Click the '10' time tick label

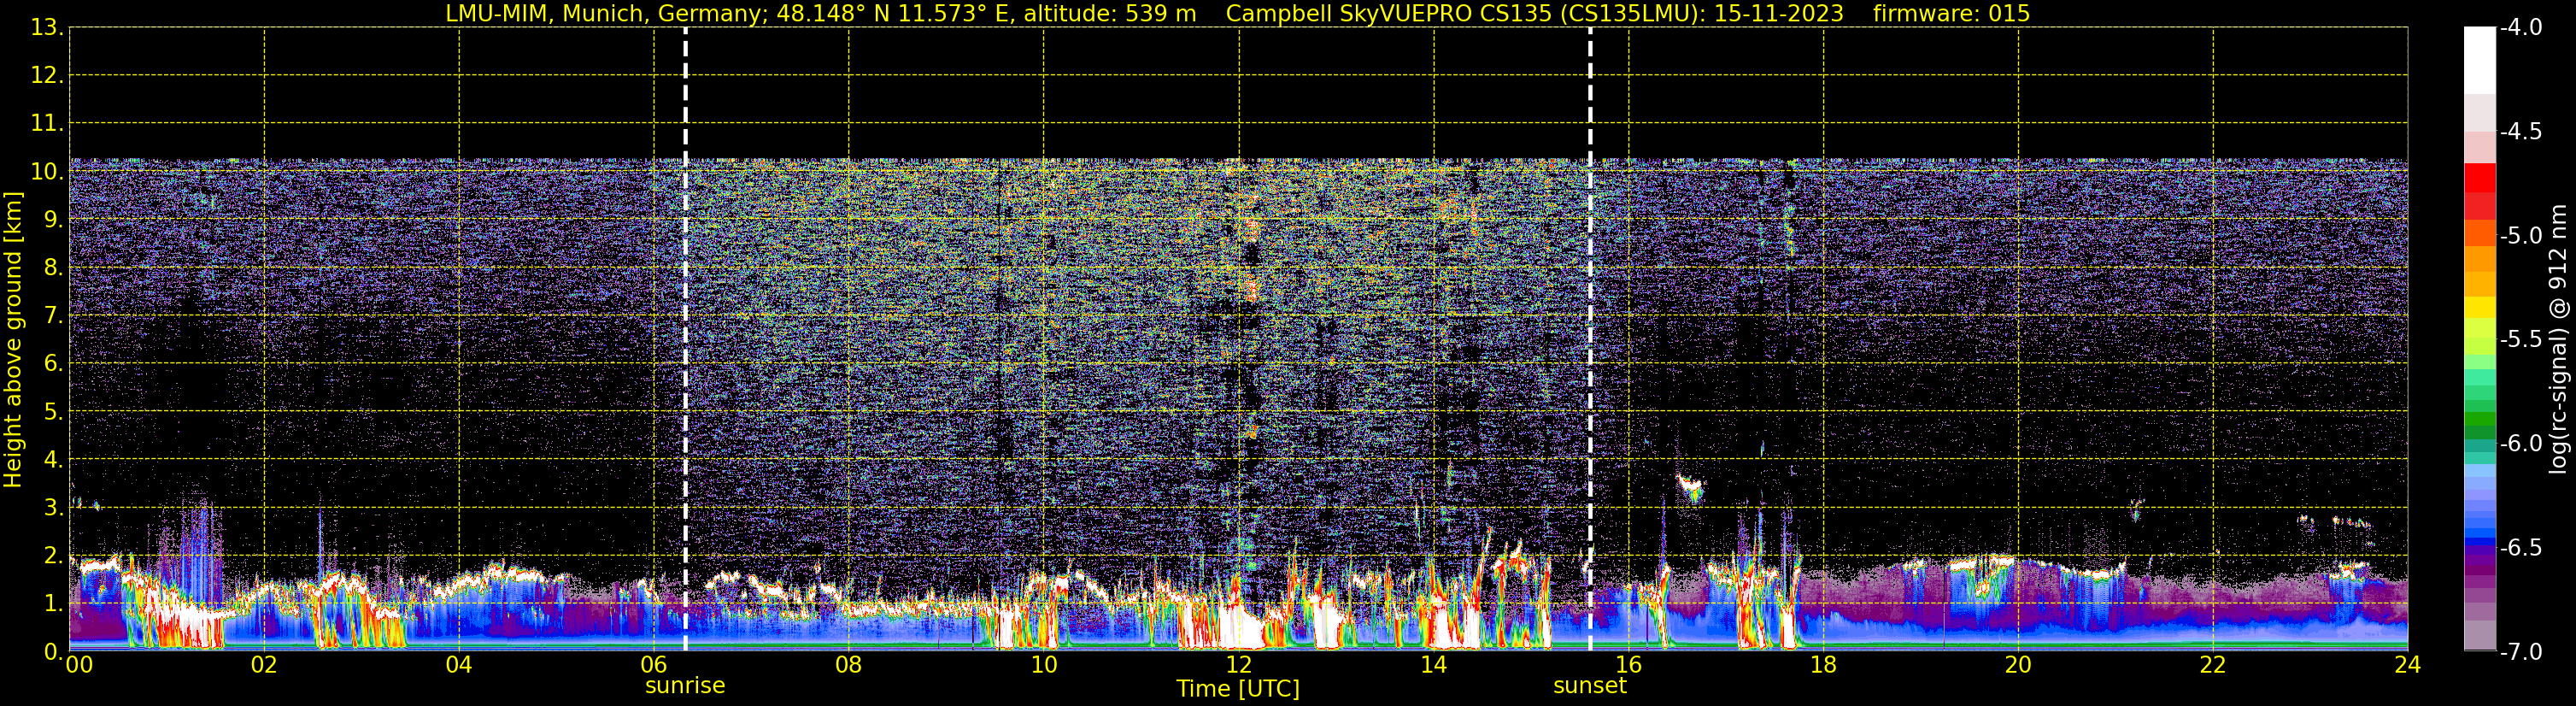[1044, 665]
